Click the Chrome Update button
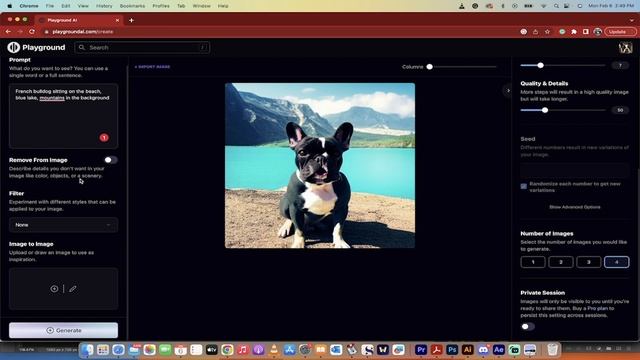The height and width of the screenshot is (360, 640). [x=620, y=31]
